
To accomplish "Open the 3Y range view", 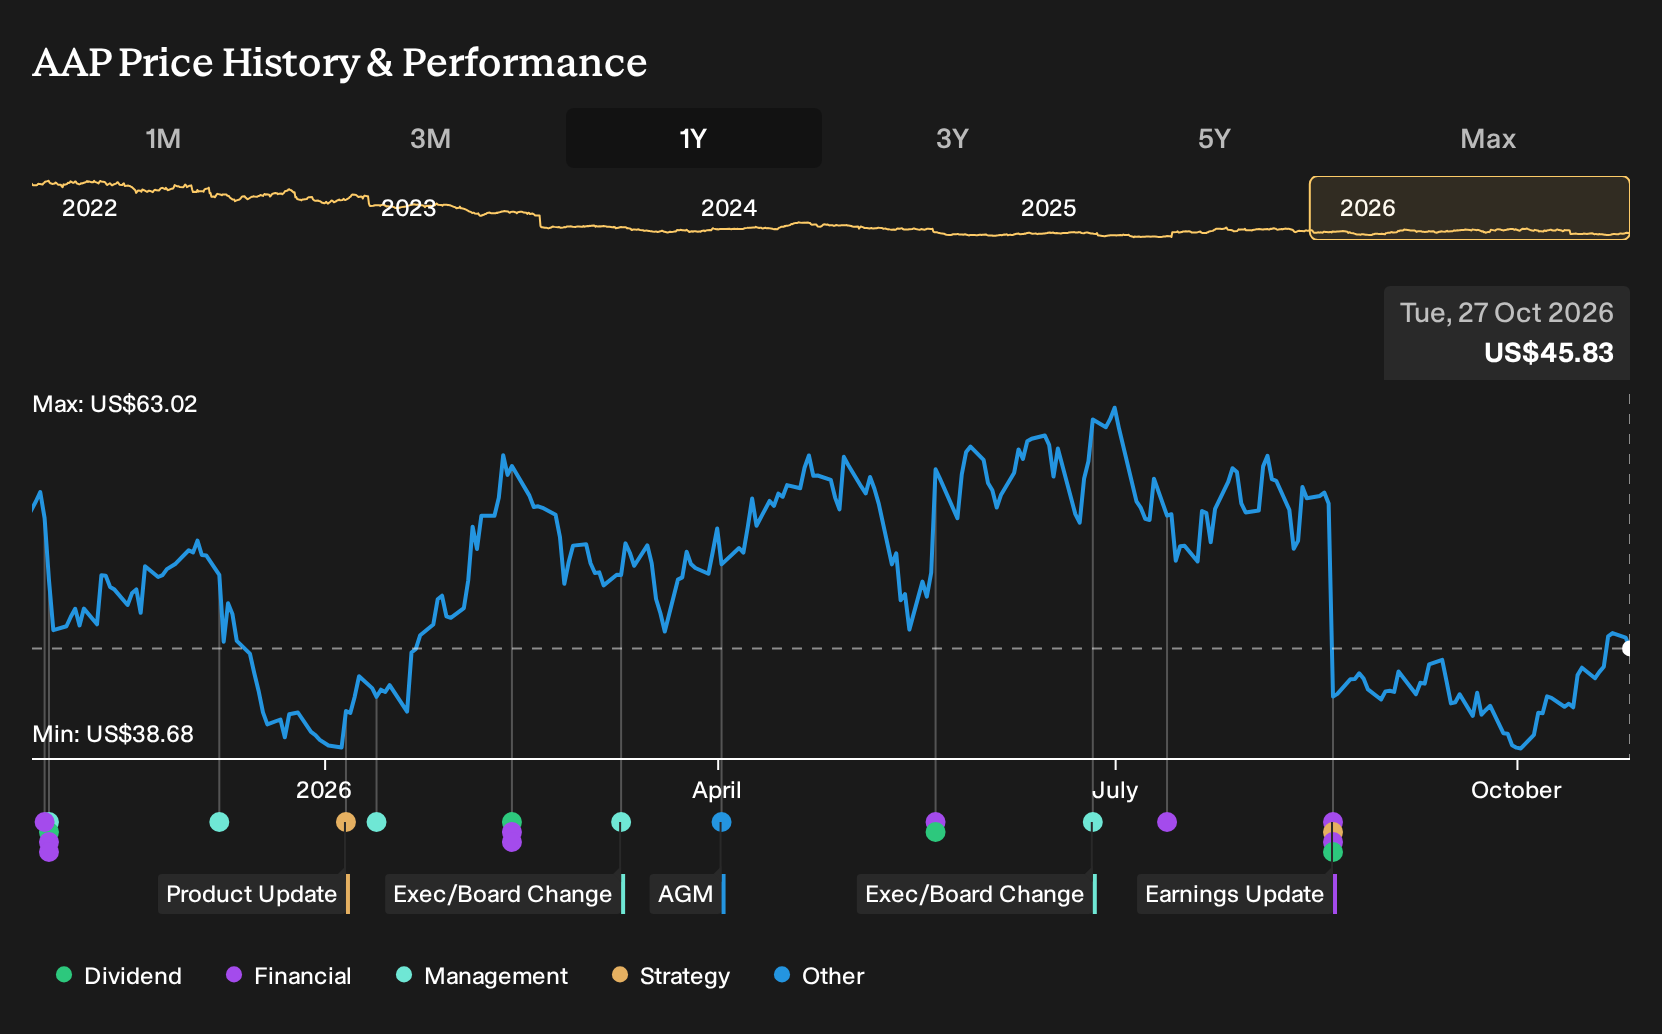I will 952,138.
